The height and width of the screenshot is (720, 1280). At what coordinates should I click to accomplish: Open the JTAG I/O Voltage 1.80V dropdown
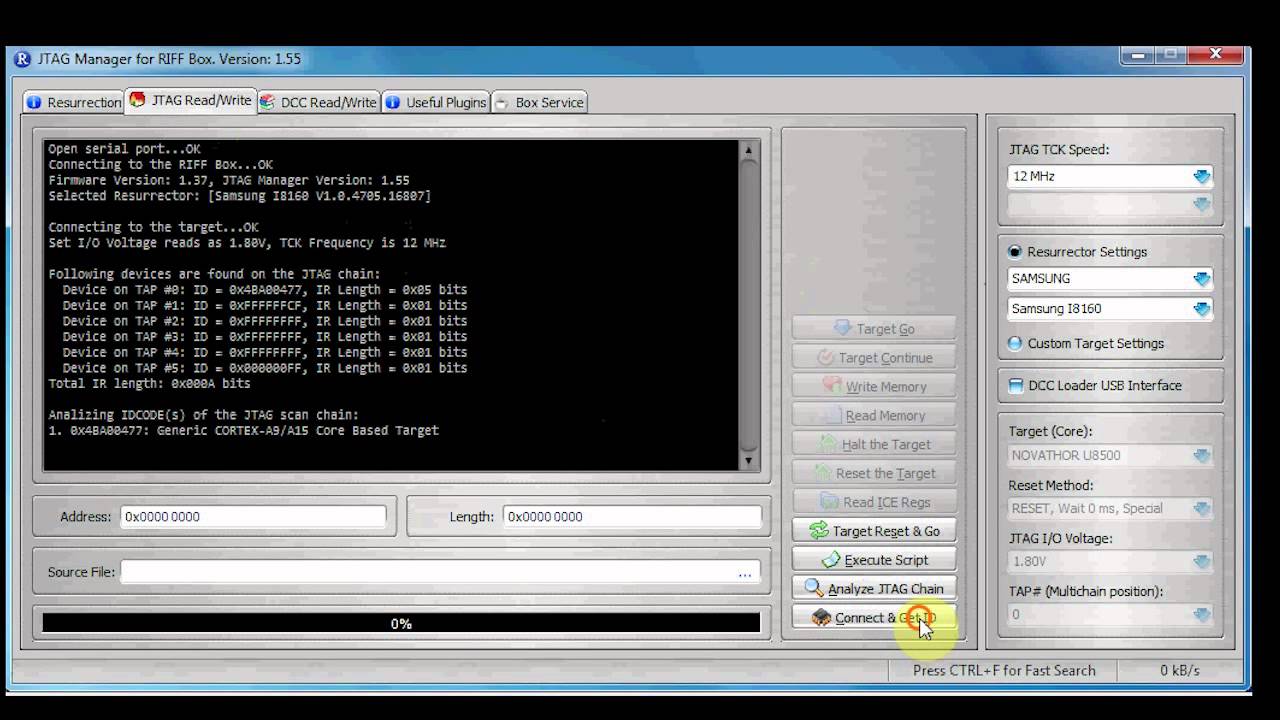[1202, 562]
